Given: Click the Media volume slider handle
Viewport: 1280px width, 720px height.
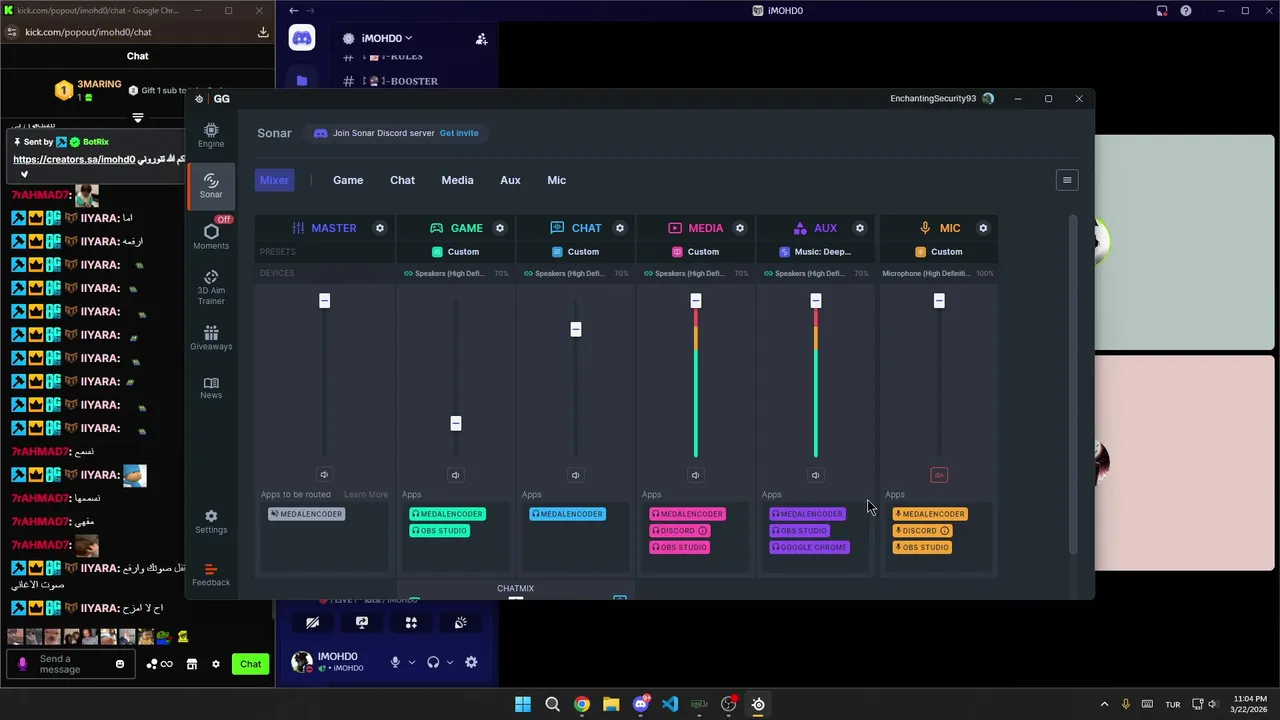Looking at the screenshot, I should tap(696, 301).
